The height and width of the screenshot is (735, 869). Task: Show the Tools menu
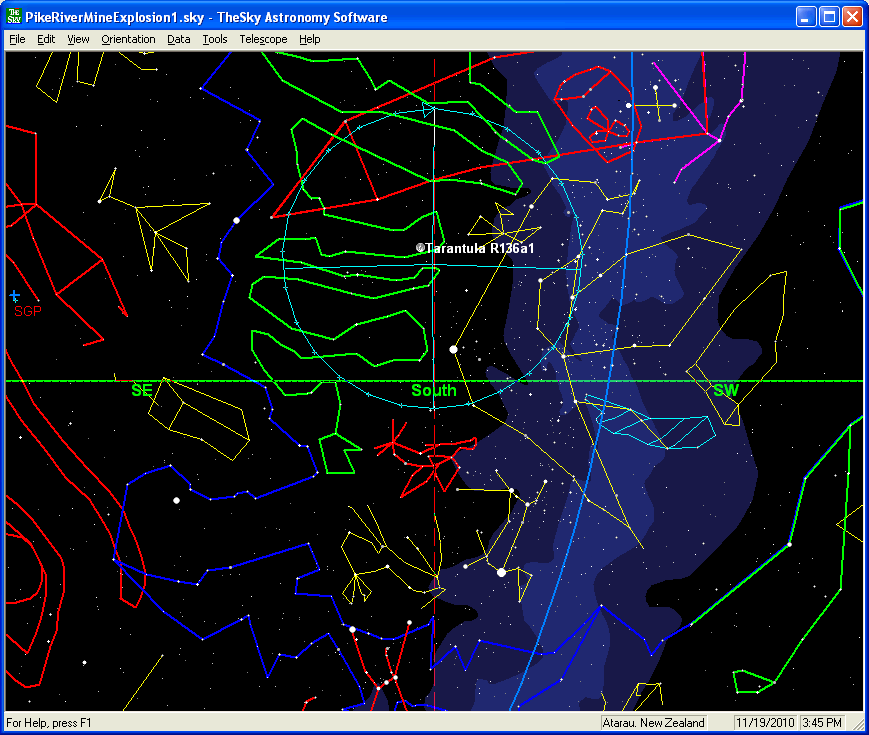(x=214, y=39)
